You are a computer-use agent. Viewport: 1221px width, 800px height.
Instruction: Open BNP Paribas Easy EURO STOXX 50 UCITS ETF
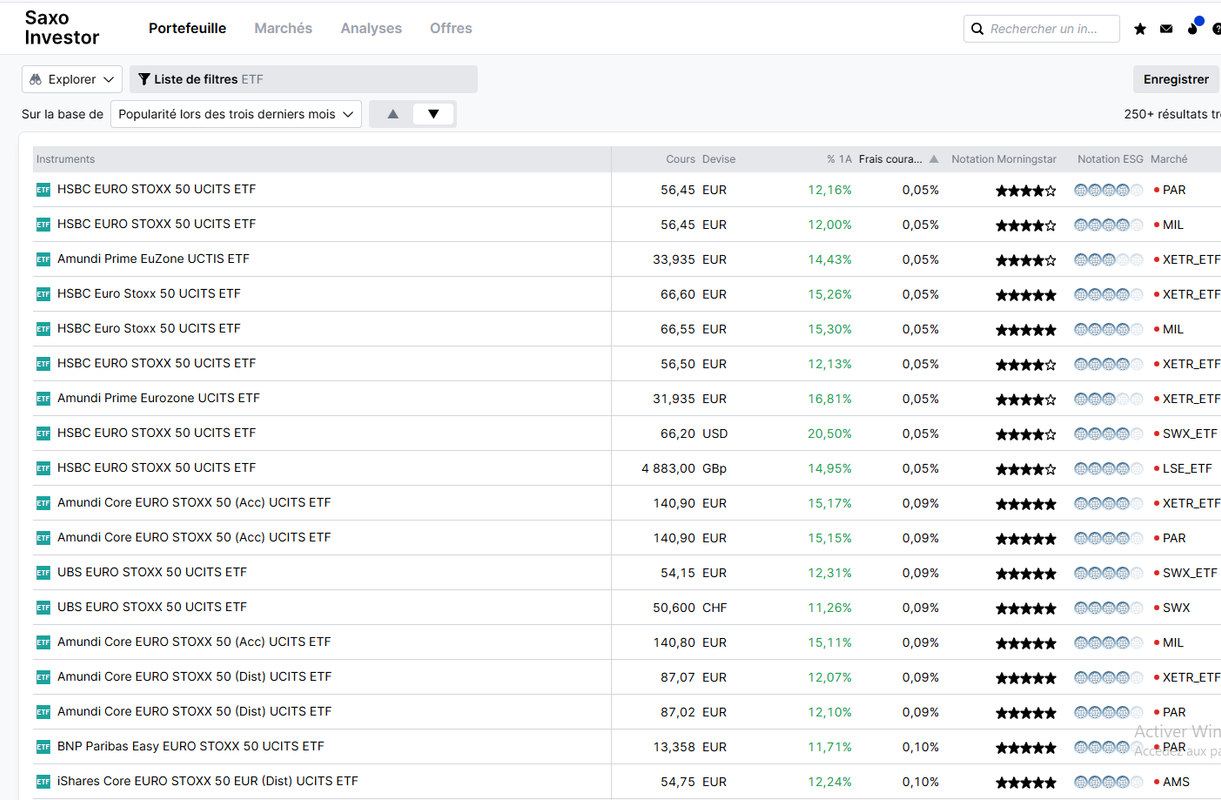pyautogui.click(x=191, y=746)
